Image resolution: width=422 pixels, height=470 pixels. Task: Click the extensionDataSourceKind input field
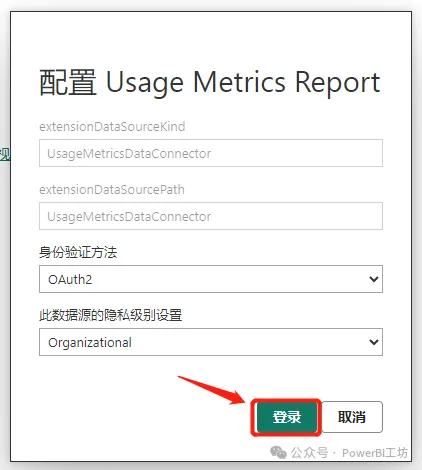click(x=211, y=153)
